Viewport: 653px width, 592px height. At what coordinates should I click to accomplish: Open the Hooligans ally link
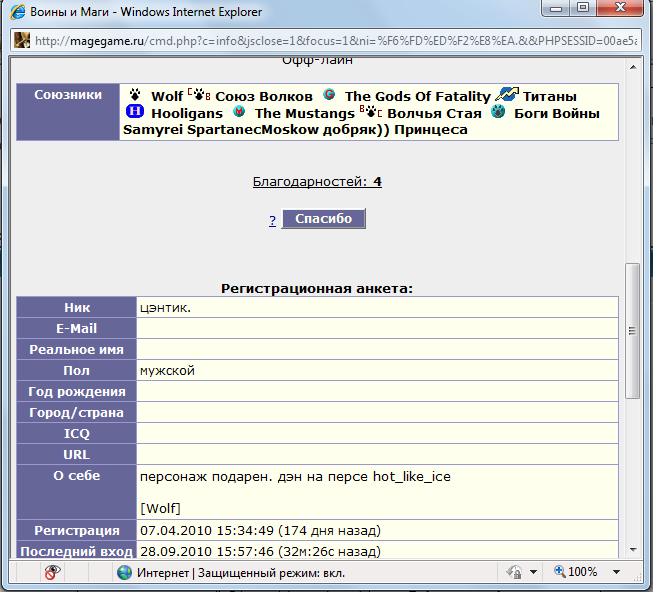coord(187,113)
